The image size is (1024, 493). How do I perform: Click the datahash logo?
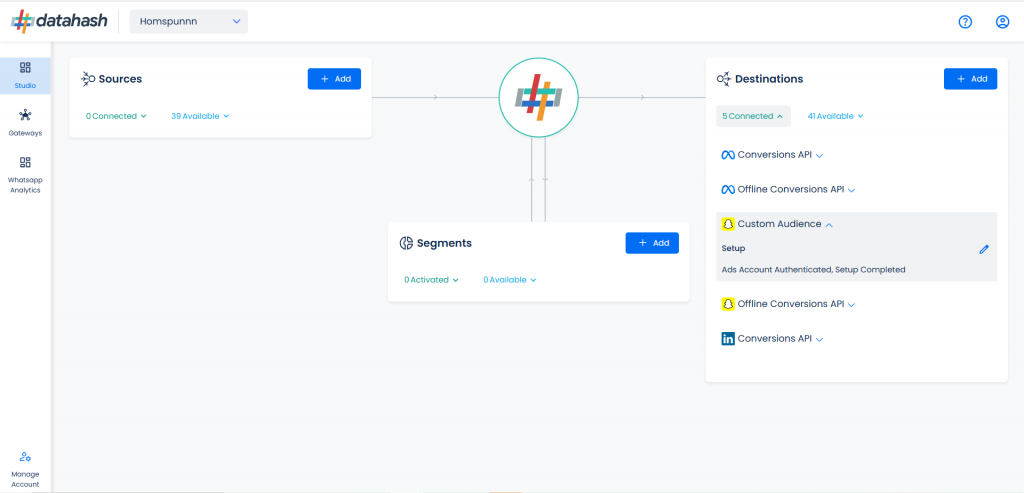[59, 22]
